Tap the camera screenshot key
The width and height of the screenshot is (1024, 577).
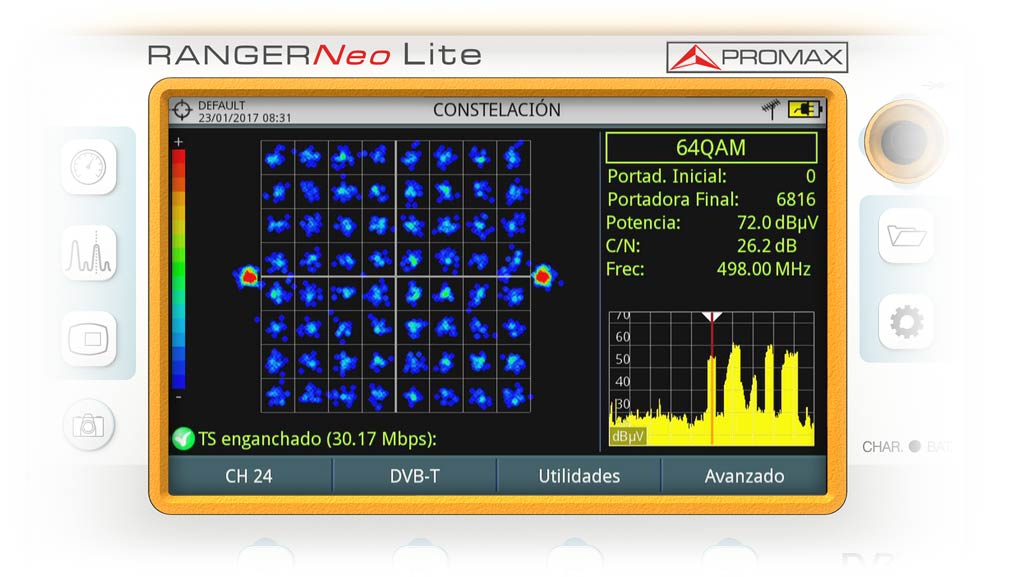pos(89,426)
